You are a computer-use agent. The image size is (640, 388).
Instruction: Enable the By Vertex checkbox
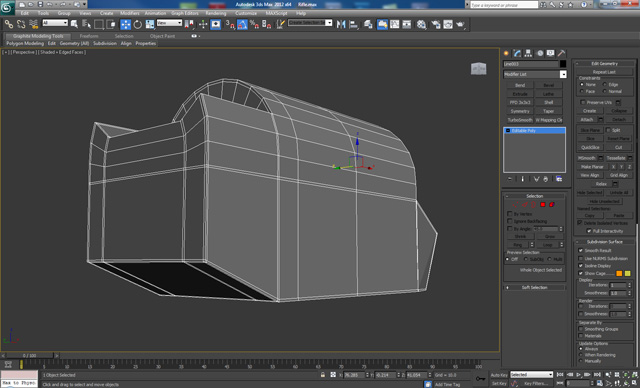coord(509,214)
